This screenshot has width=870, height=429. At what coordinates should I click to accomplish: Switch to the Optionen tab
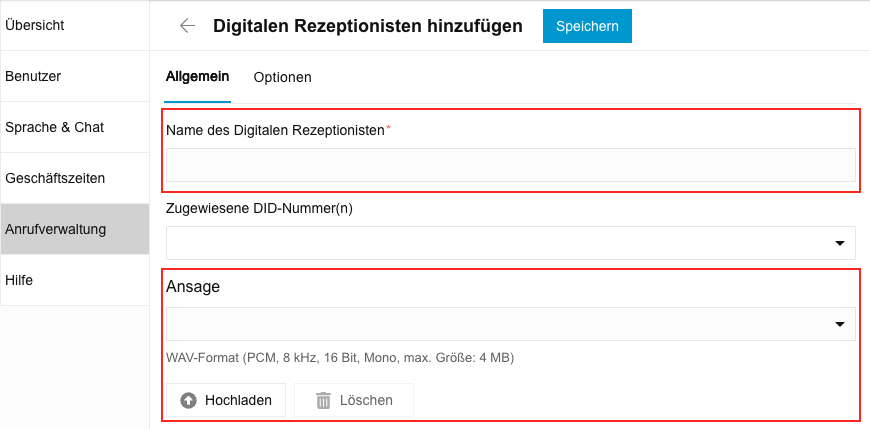click(282, 77)
